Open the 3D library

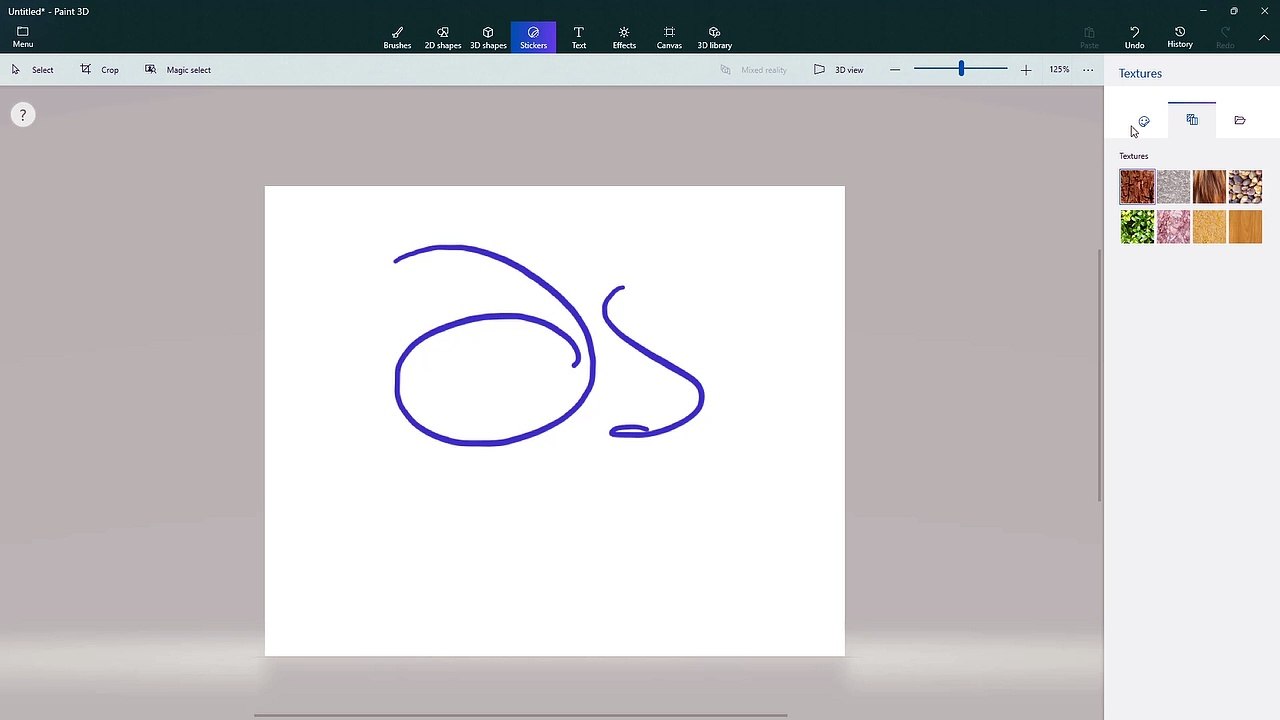(714, 37)
